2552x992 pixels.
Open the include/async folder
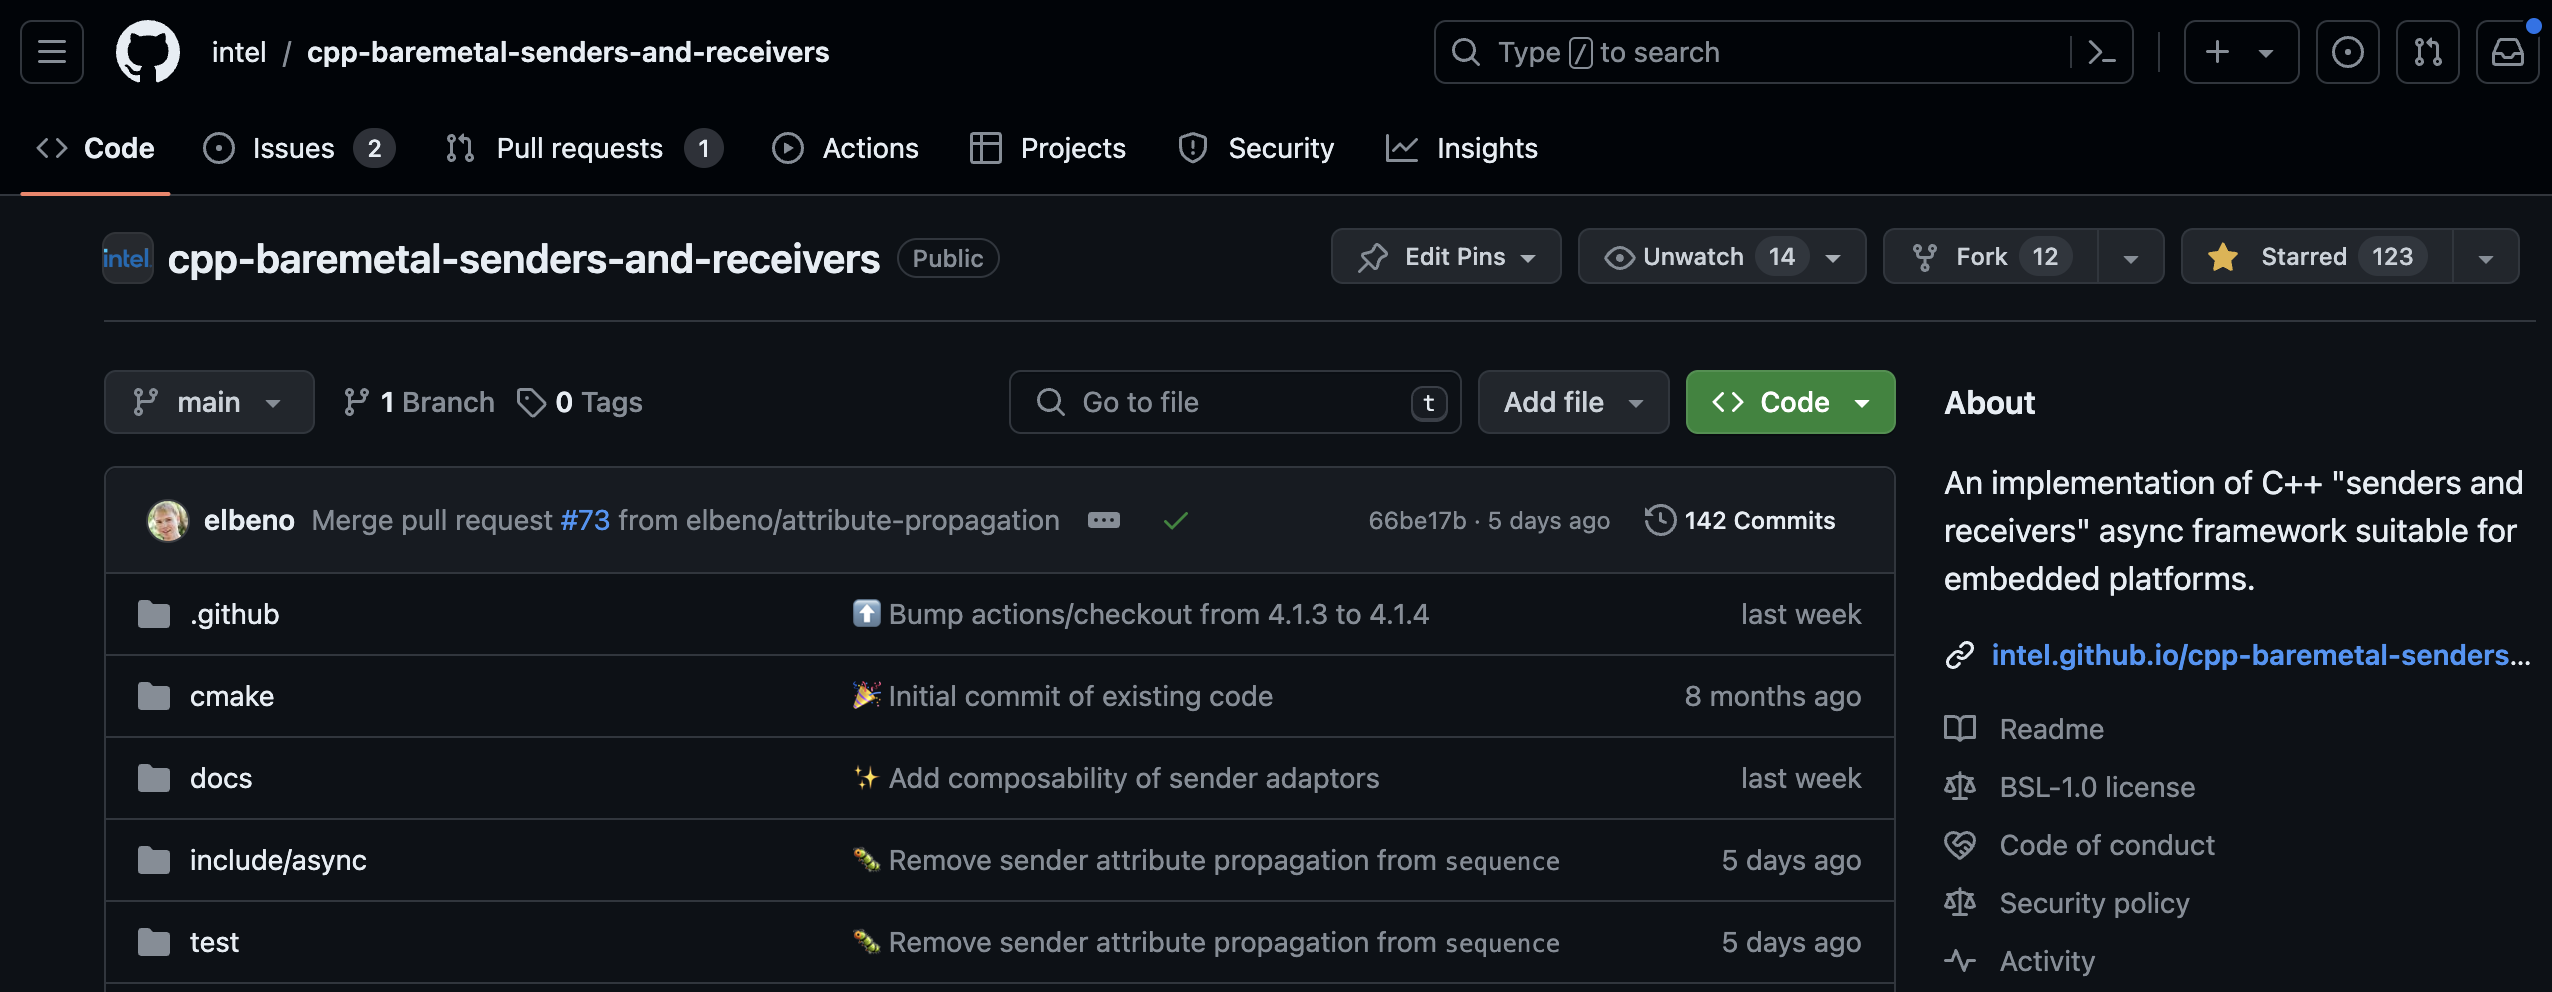[x=278, y=860]
